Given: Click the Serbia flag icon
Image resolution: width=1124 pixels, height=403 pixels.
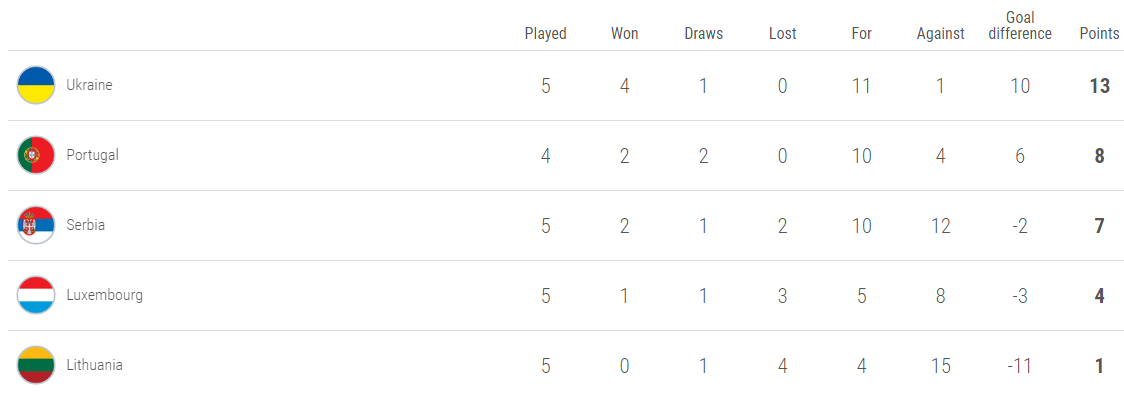Looking at the screenshot, I should coord(36,226).
